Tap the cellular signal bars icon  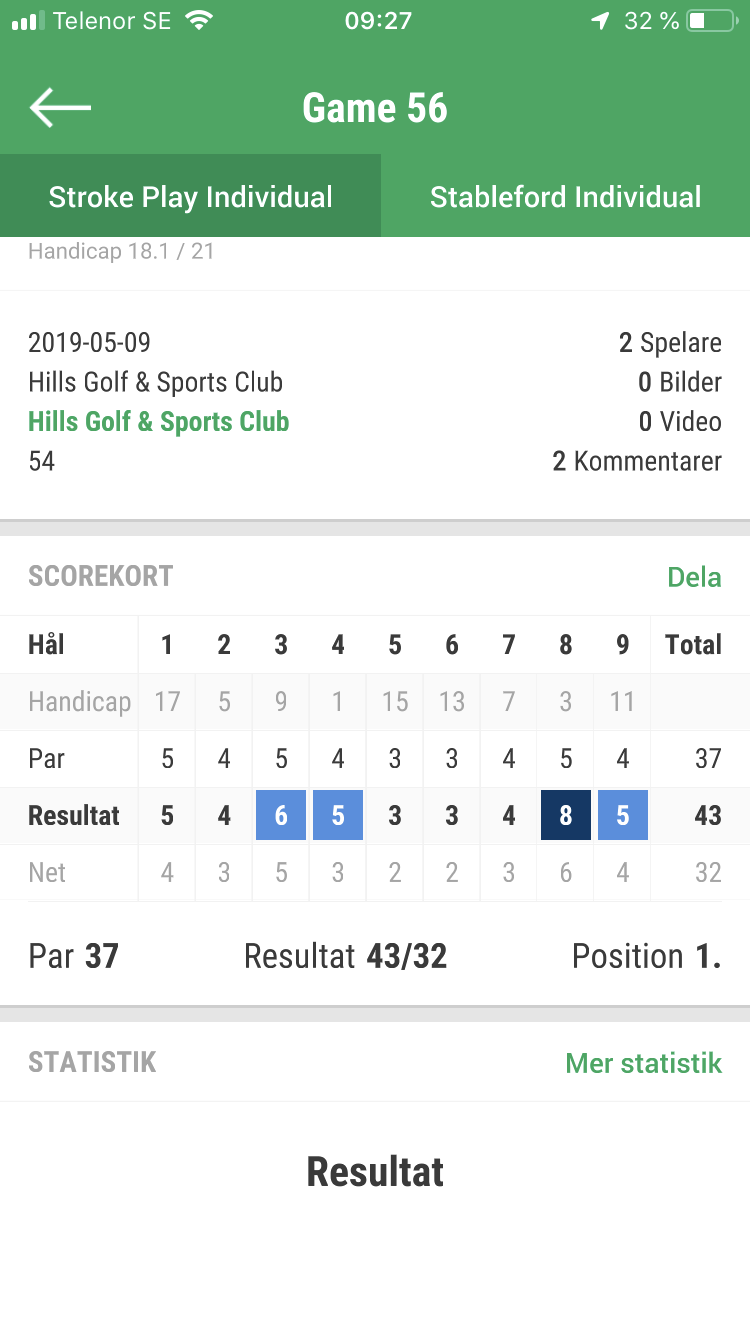point(28,21)
